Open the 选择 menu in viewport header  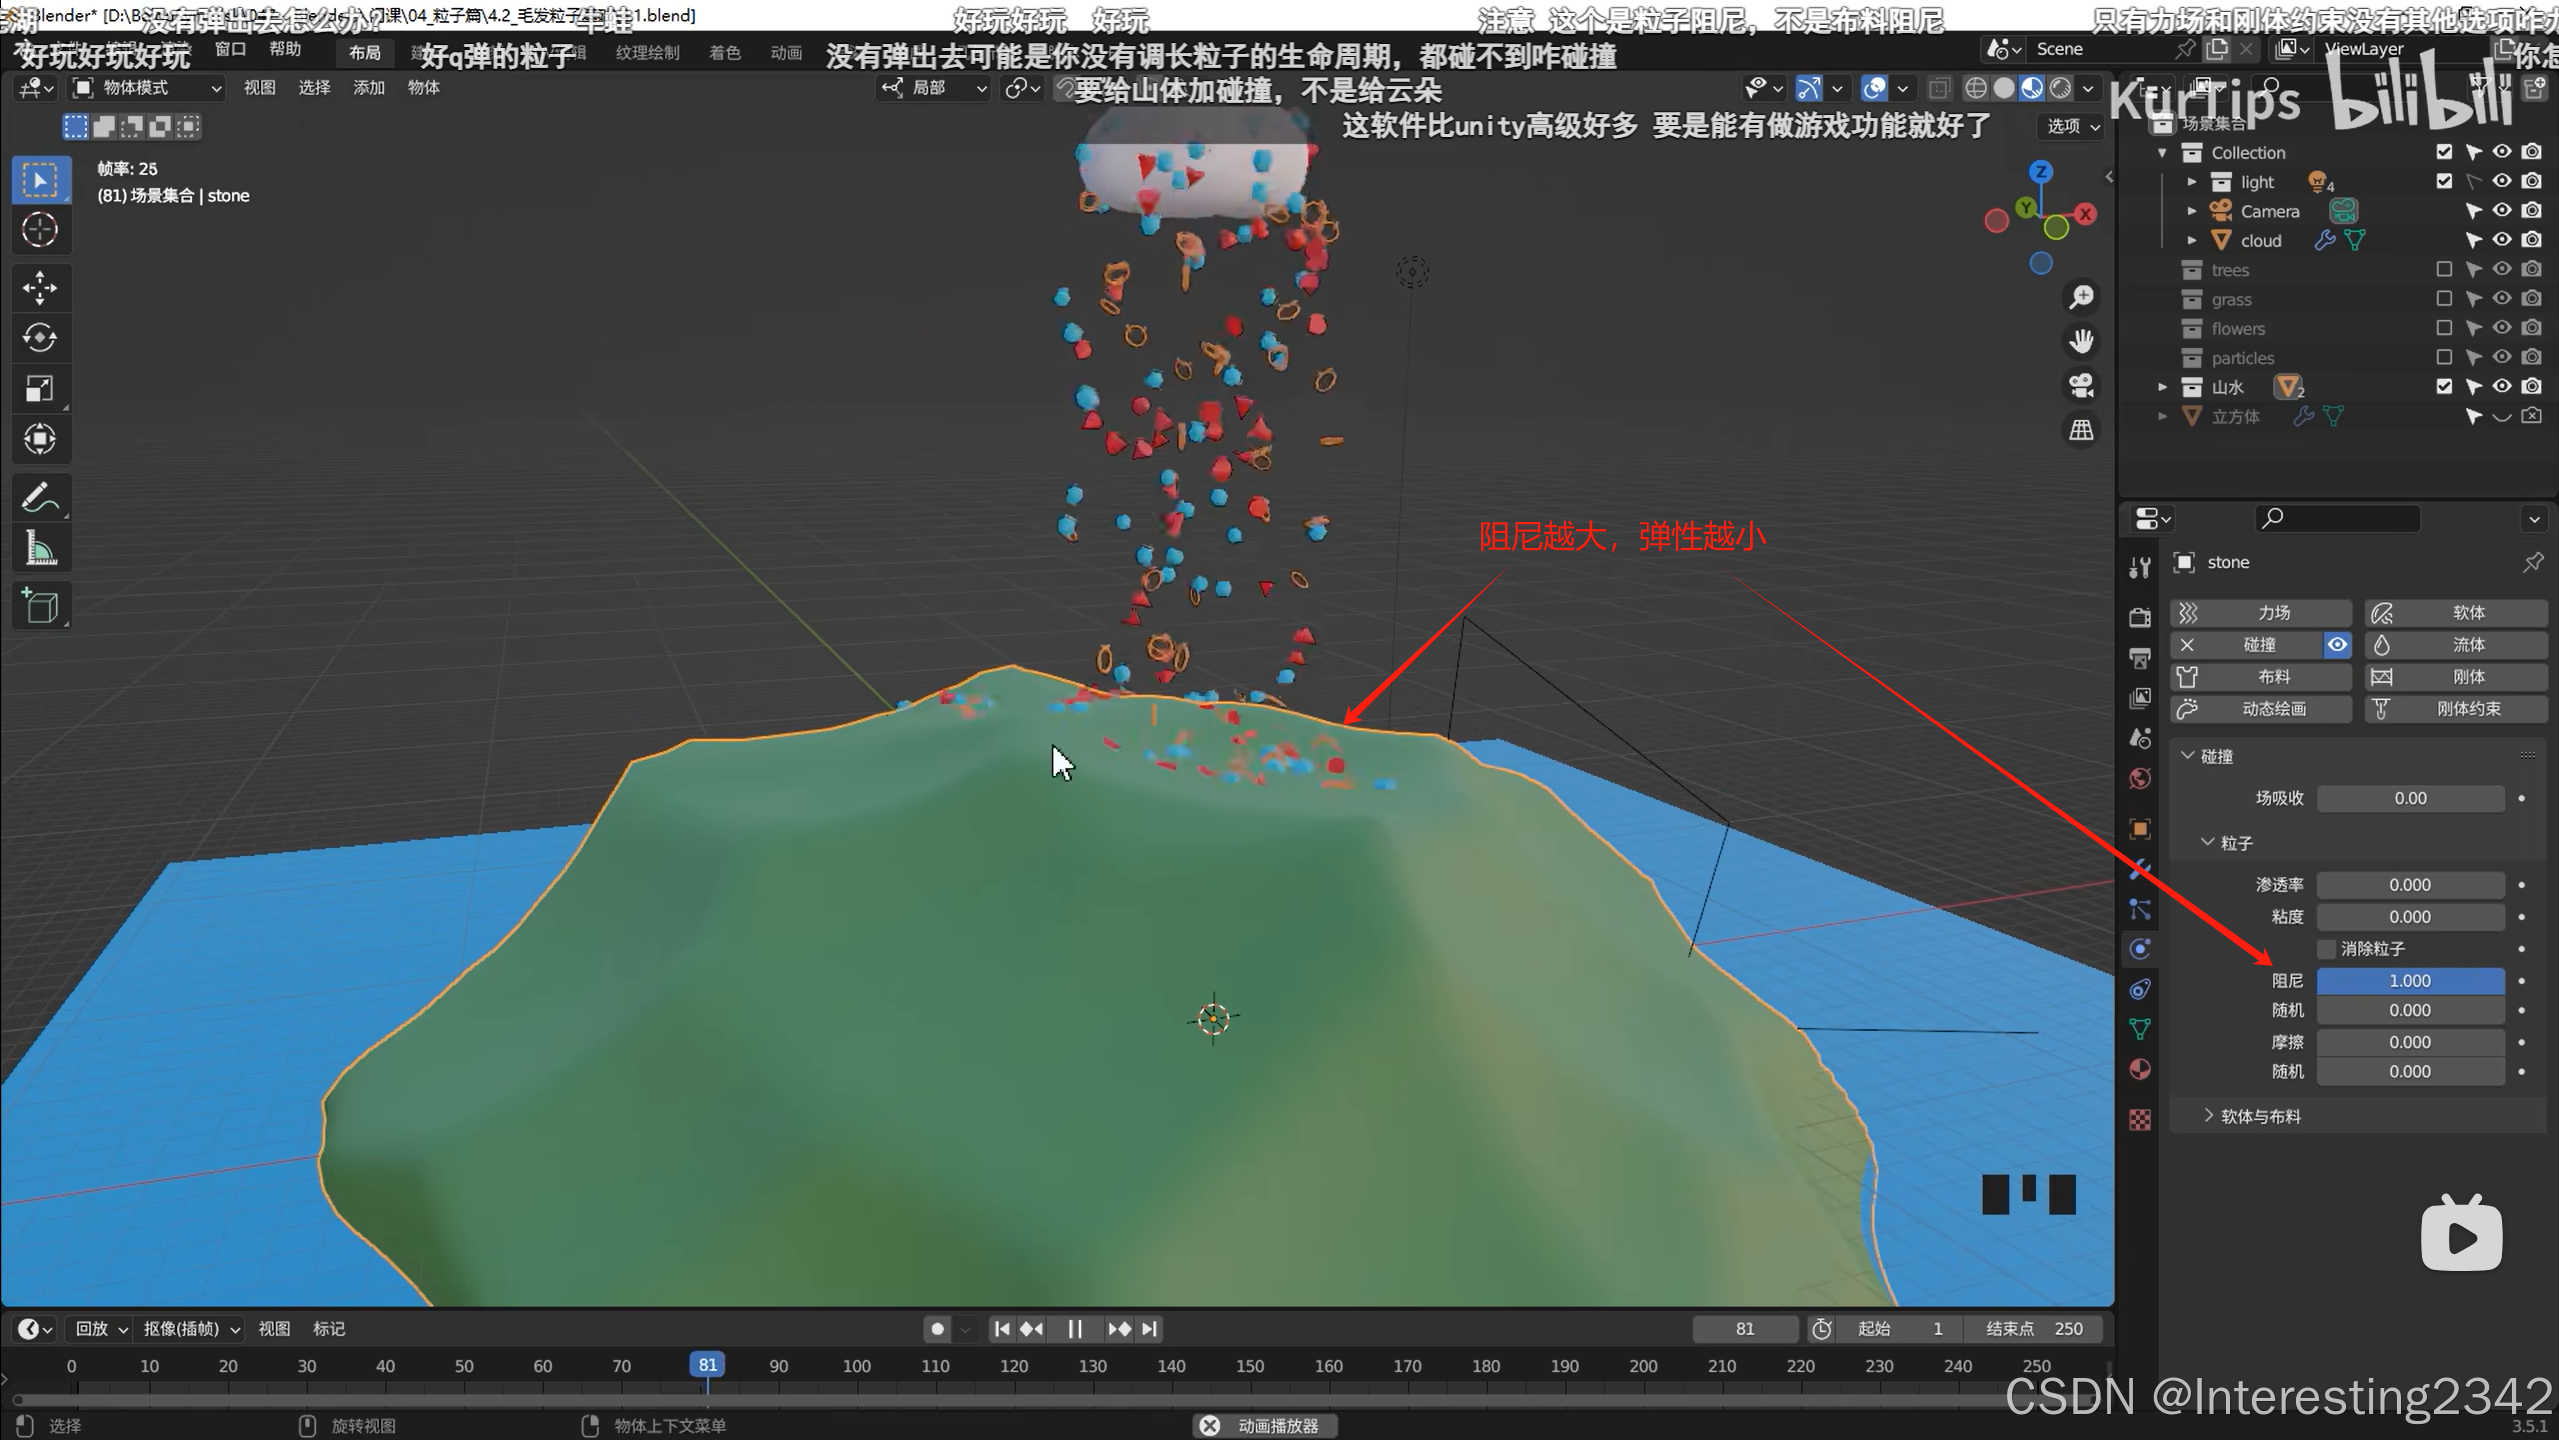(314, 88)
